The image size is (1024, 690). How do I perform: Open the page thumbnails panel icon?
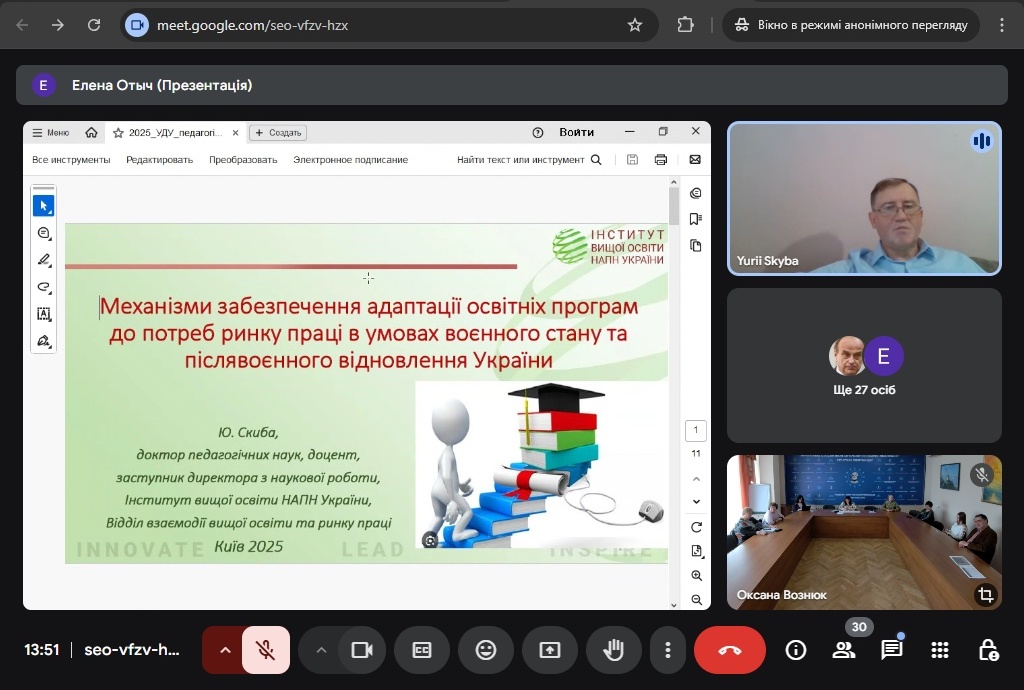point(696,245)
